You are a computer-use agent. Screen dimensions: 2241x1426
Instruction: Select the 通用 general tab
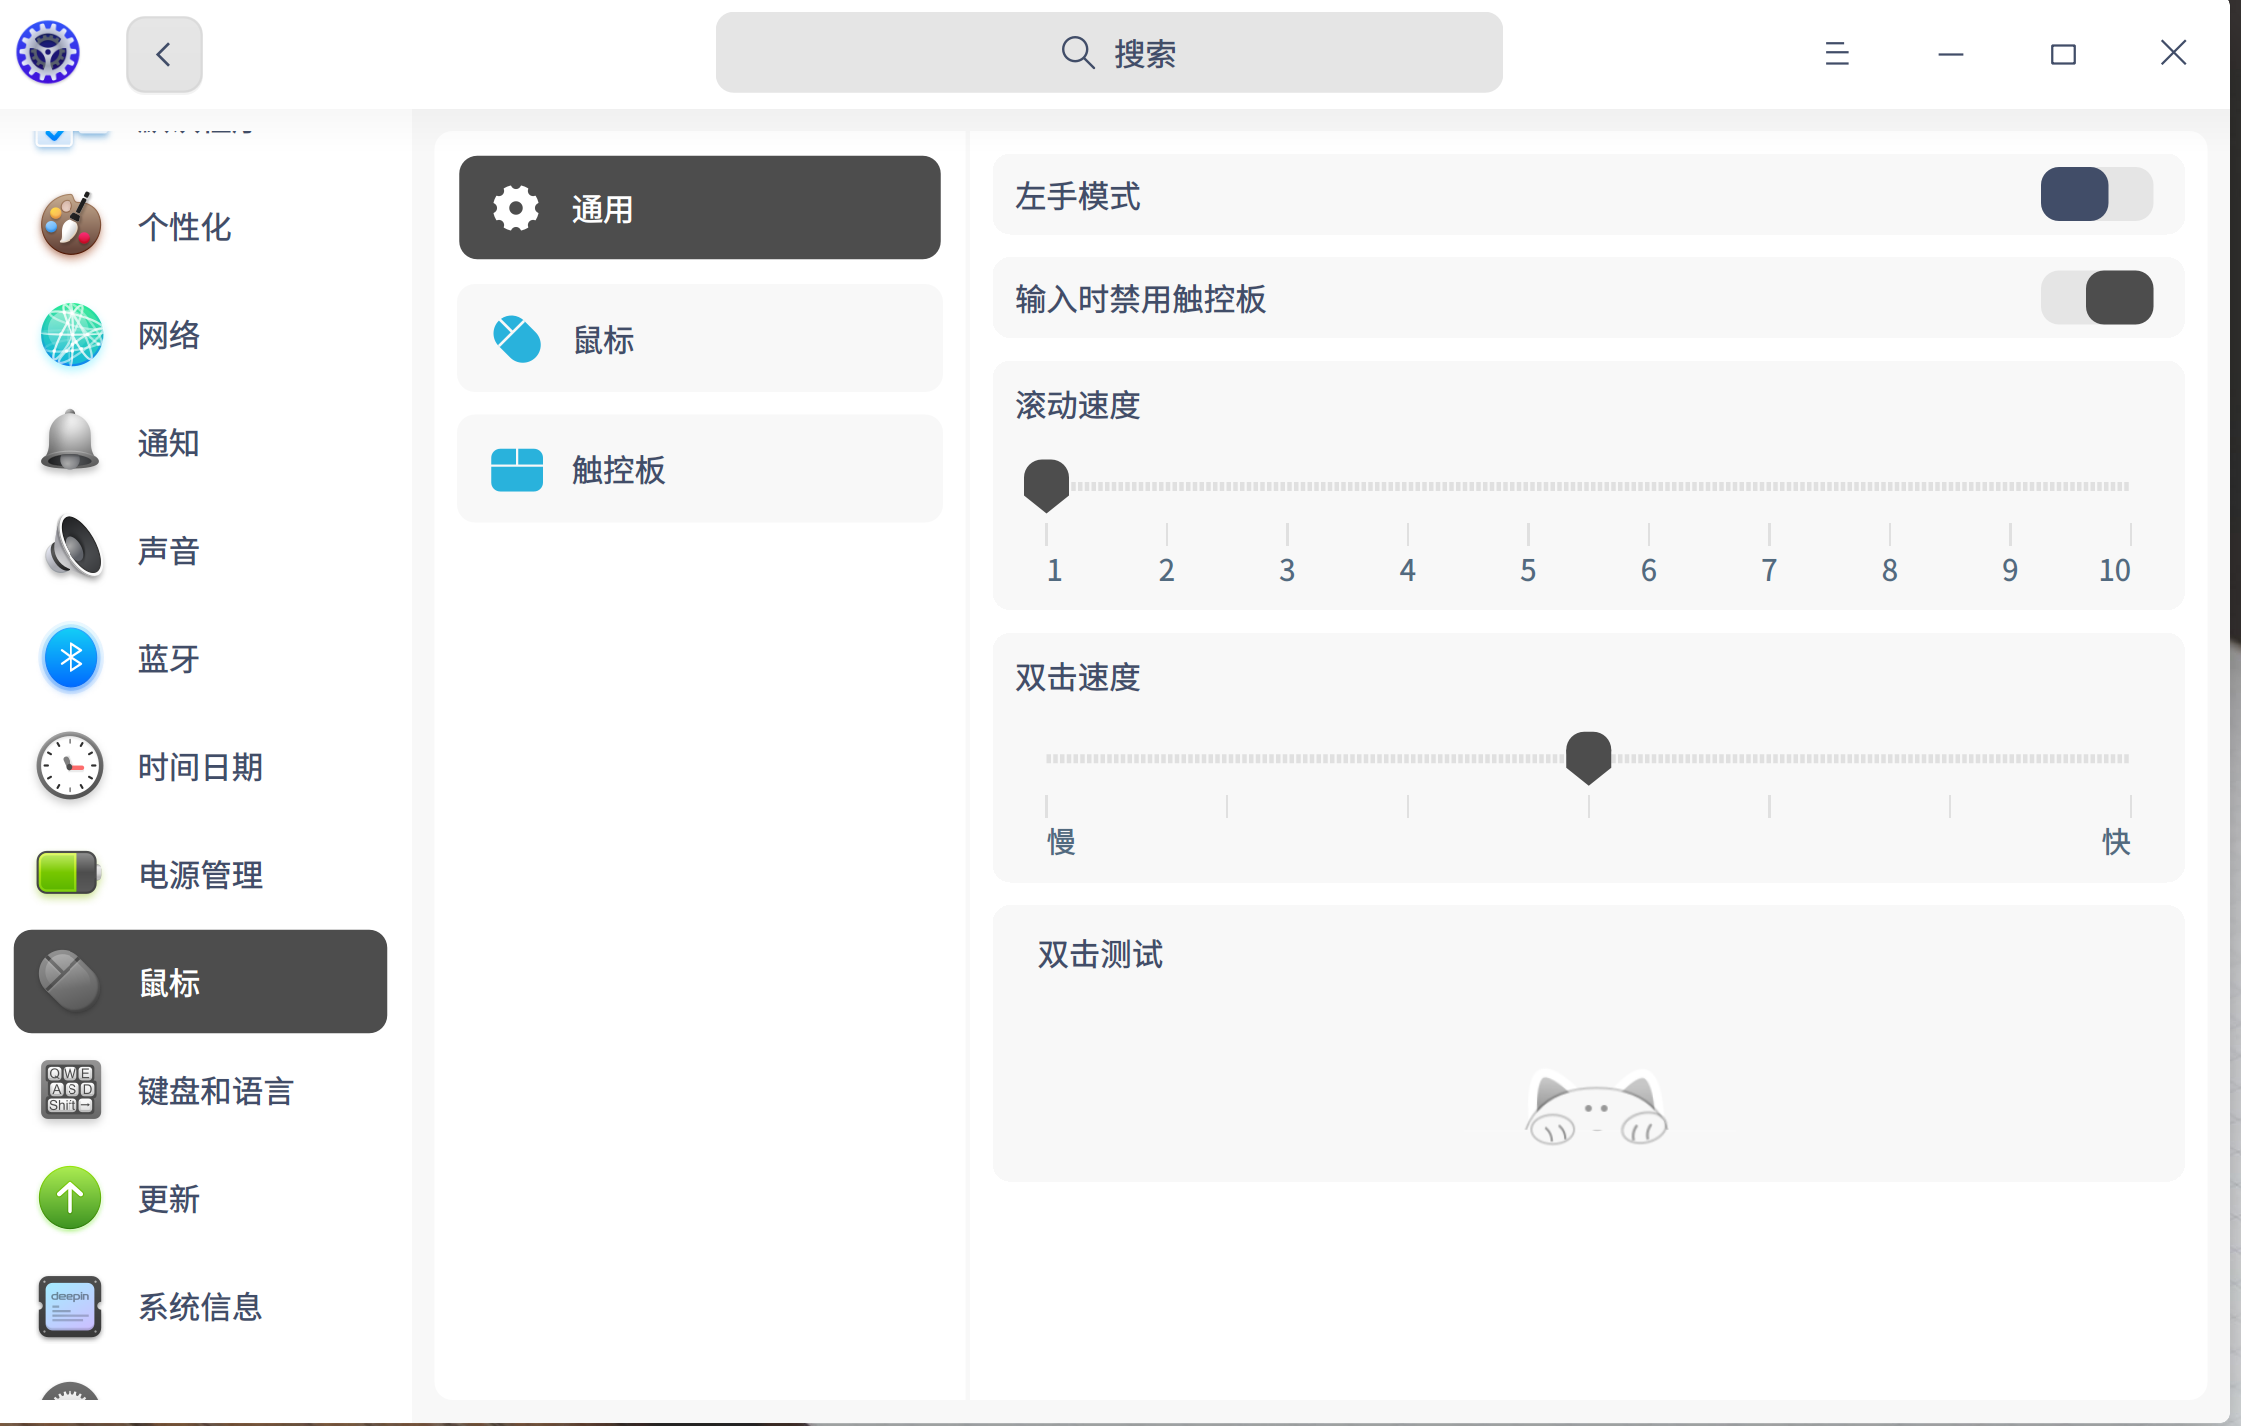(x=601, y=207)
